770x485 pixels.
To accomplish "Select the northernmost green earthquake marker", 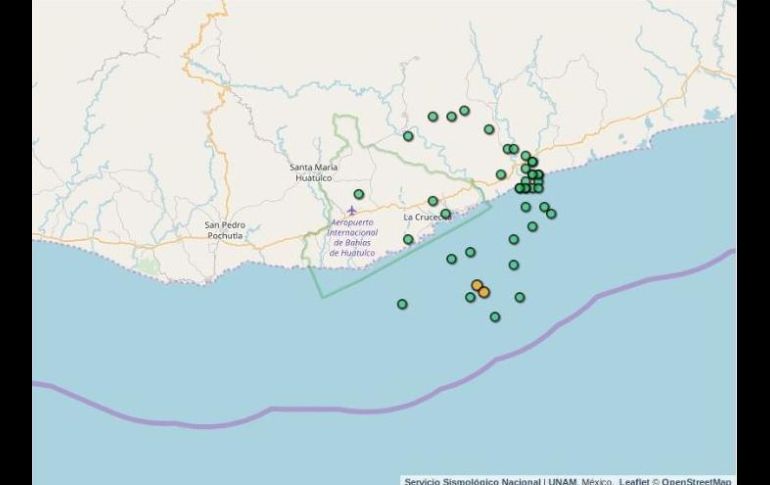I will click(x=464, y=111).
